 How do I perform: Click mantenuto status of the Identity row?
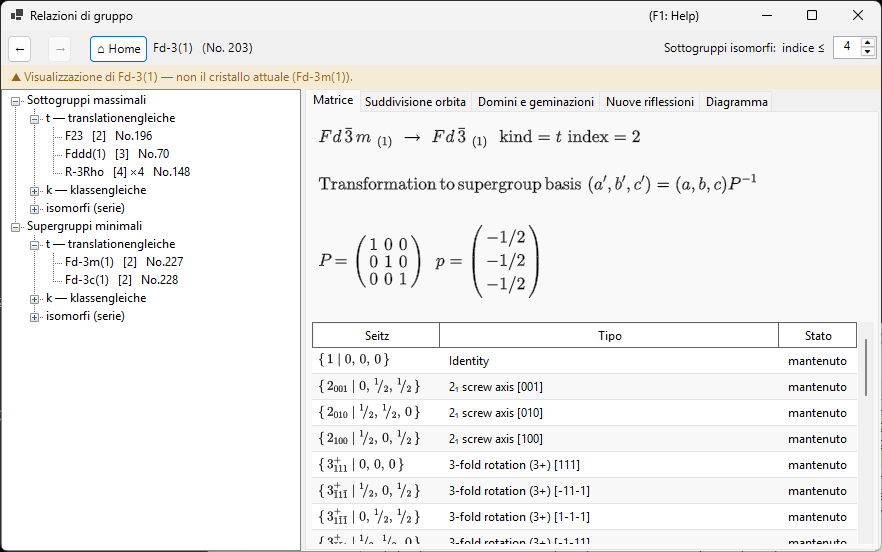pyautogui.click(x=817, y=361)
